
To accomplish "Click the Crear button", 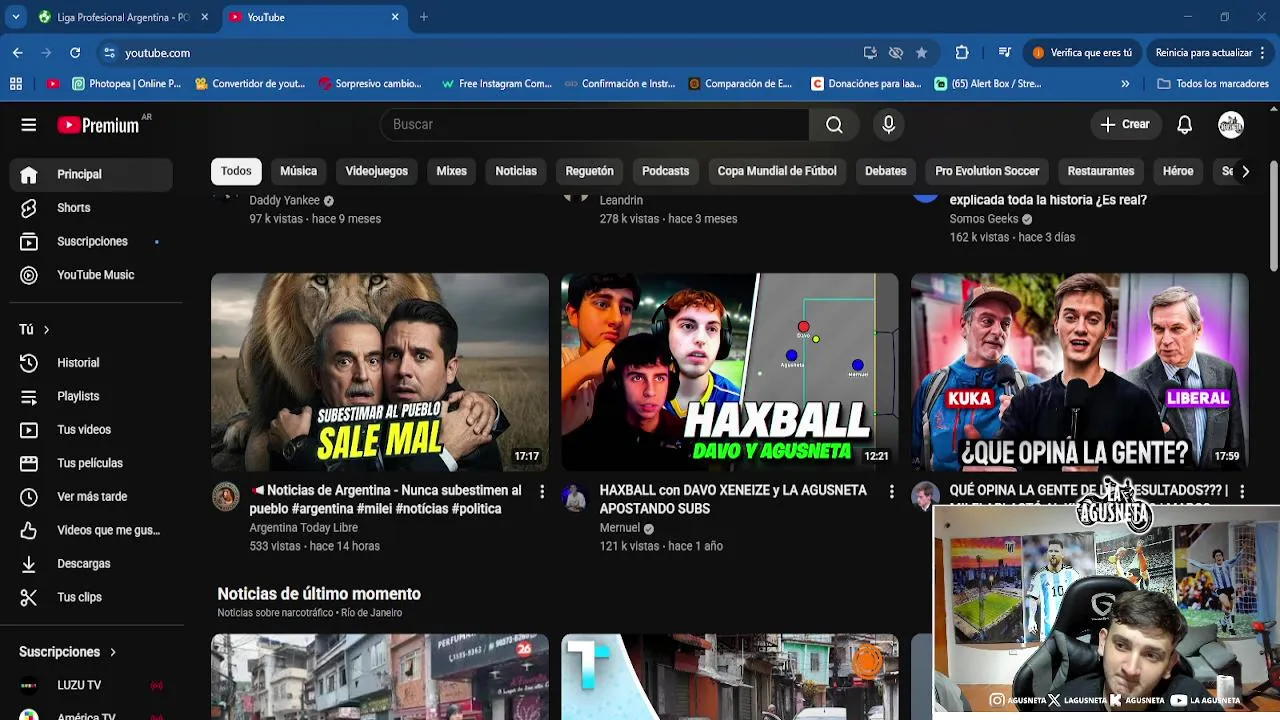I will click(1125, 125).
